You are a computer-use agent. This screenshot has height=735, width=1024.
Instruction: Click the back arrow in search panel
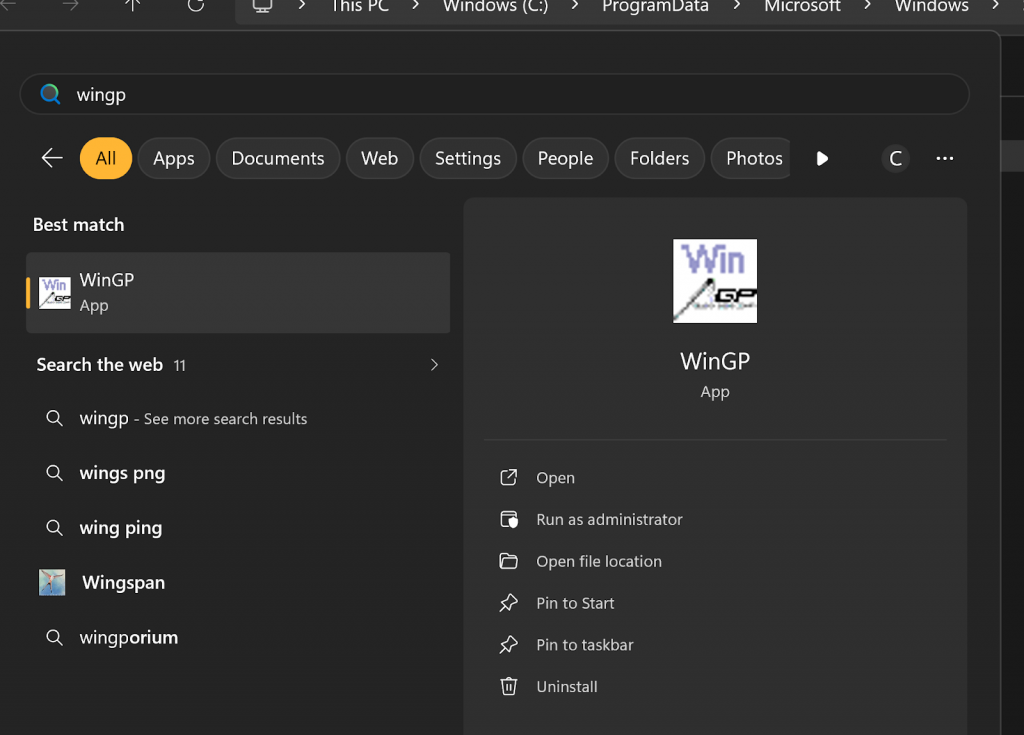click(52, 158)
